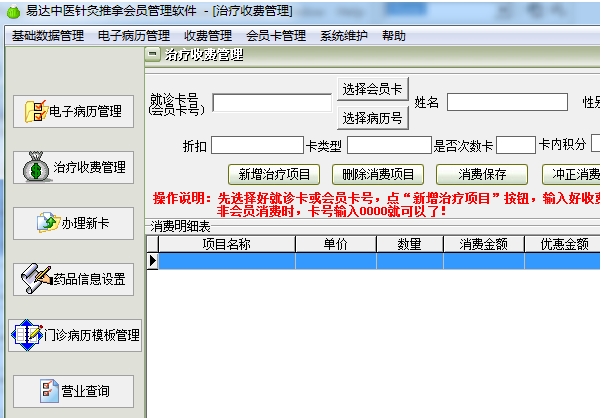Click the 数量 column header
This screenshot has height=418, width=604.
pyautogui.click(x=410, y=244)
